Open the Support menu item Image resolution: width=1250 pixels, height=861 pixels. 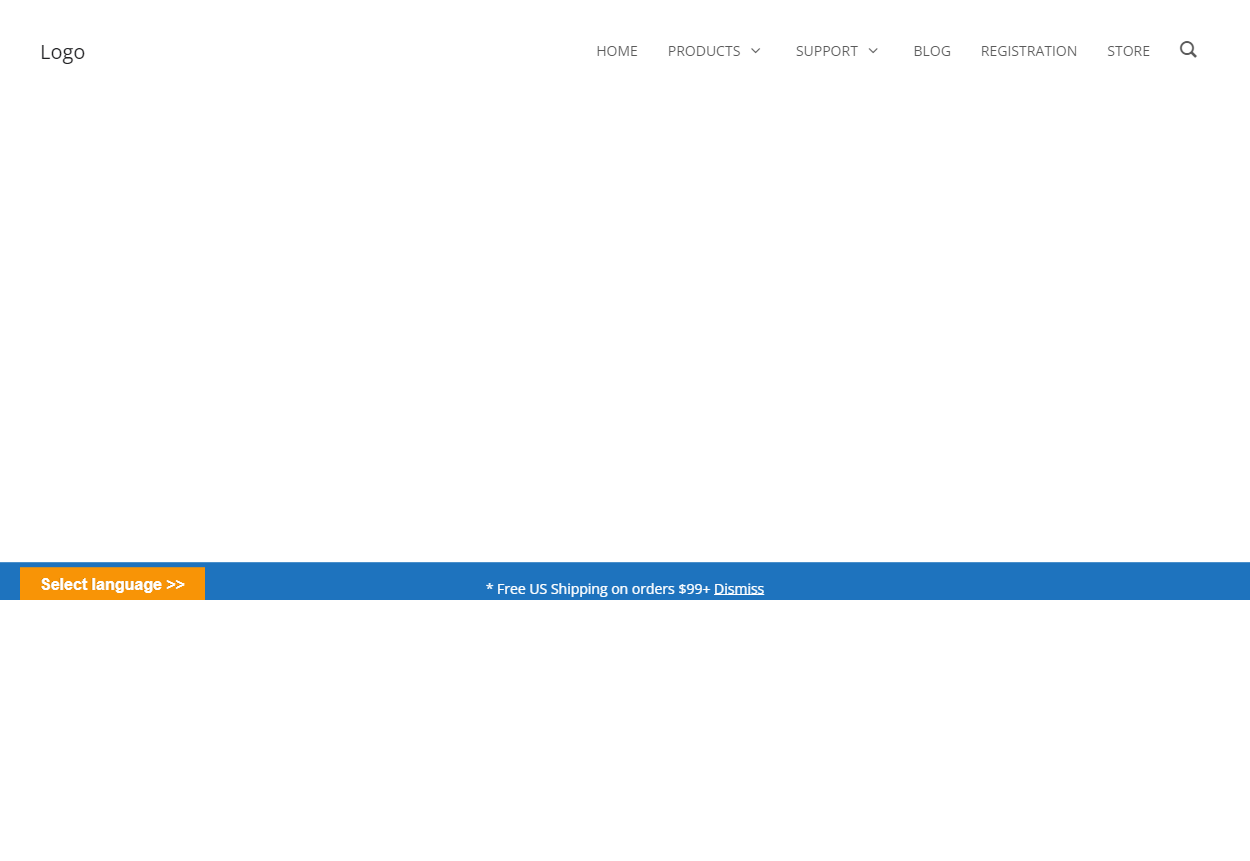[x=827, y=51]
